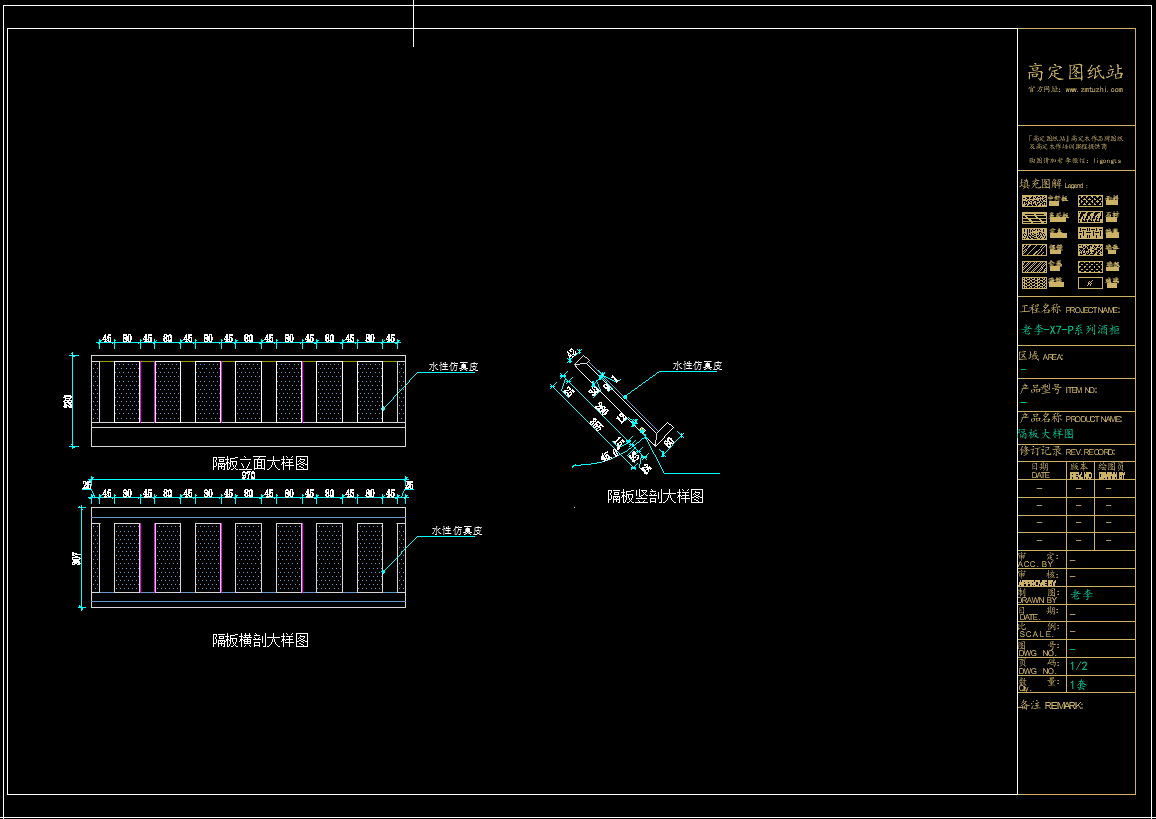Open the www.zmtuzhi.com website text

tap(1093, 89)
